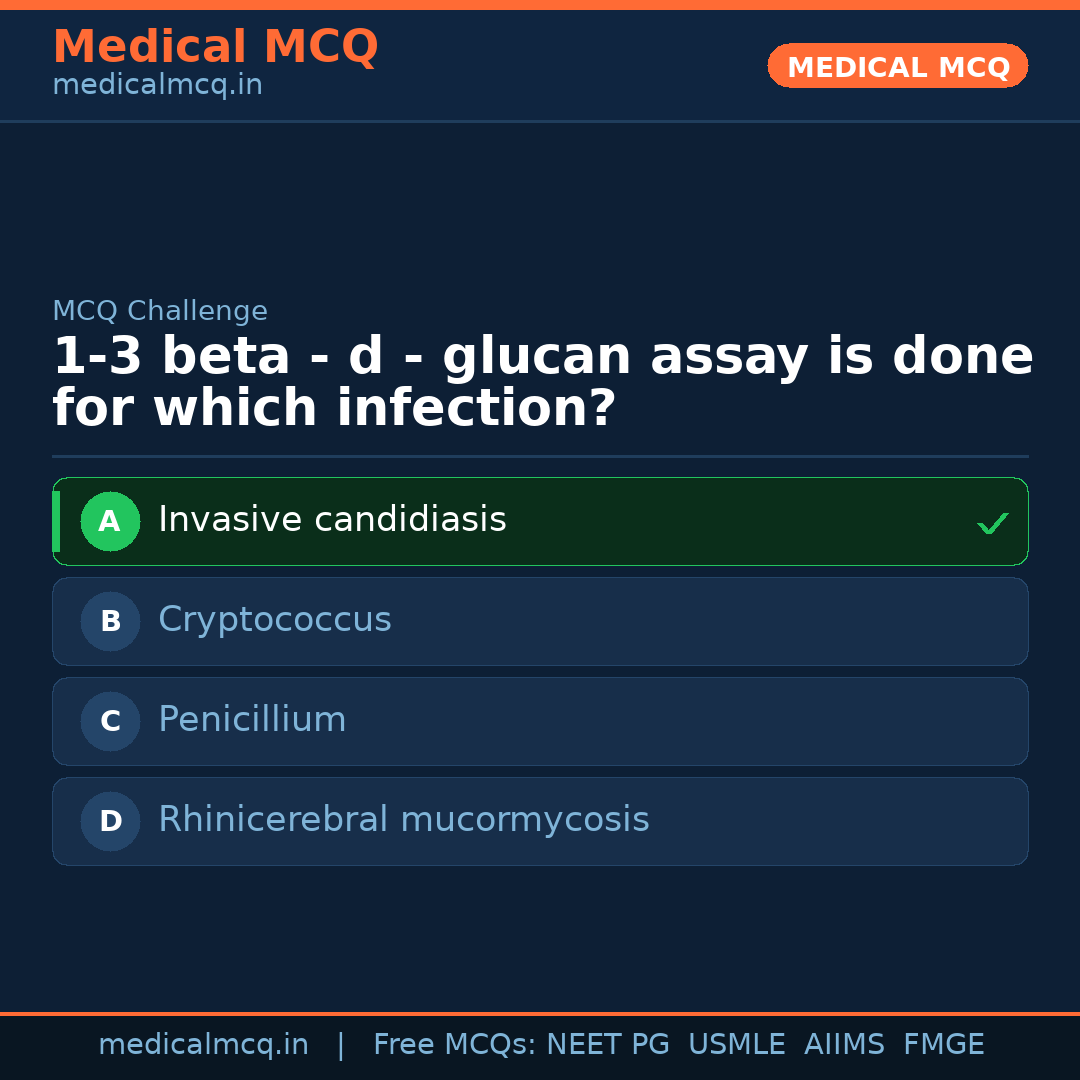The height and width of the screenshot is (1080, 1080).
Task: Click the MCQ Challenge label
Action: pyautogui.click(x=160, y=311)
